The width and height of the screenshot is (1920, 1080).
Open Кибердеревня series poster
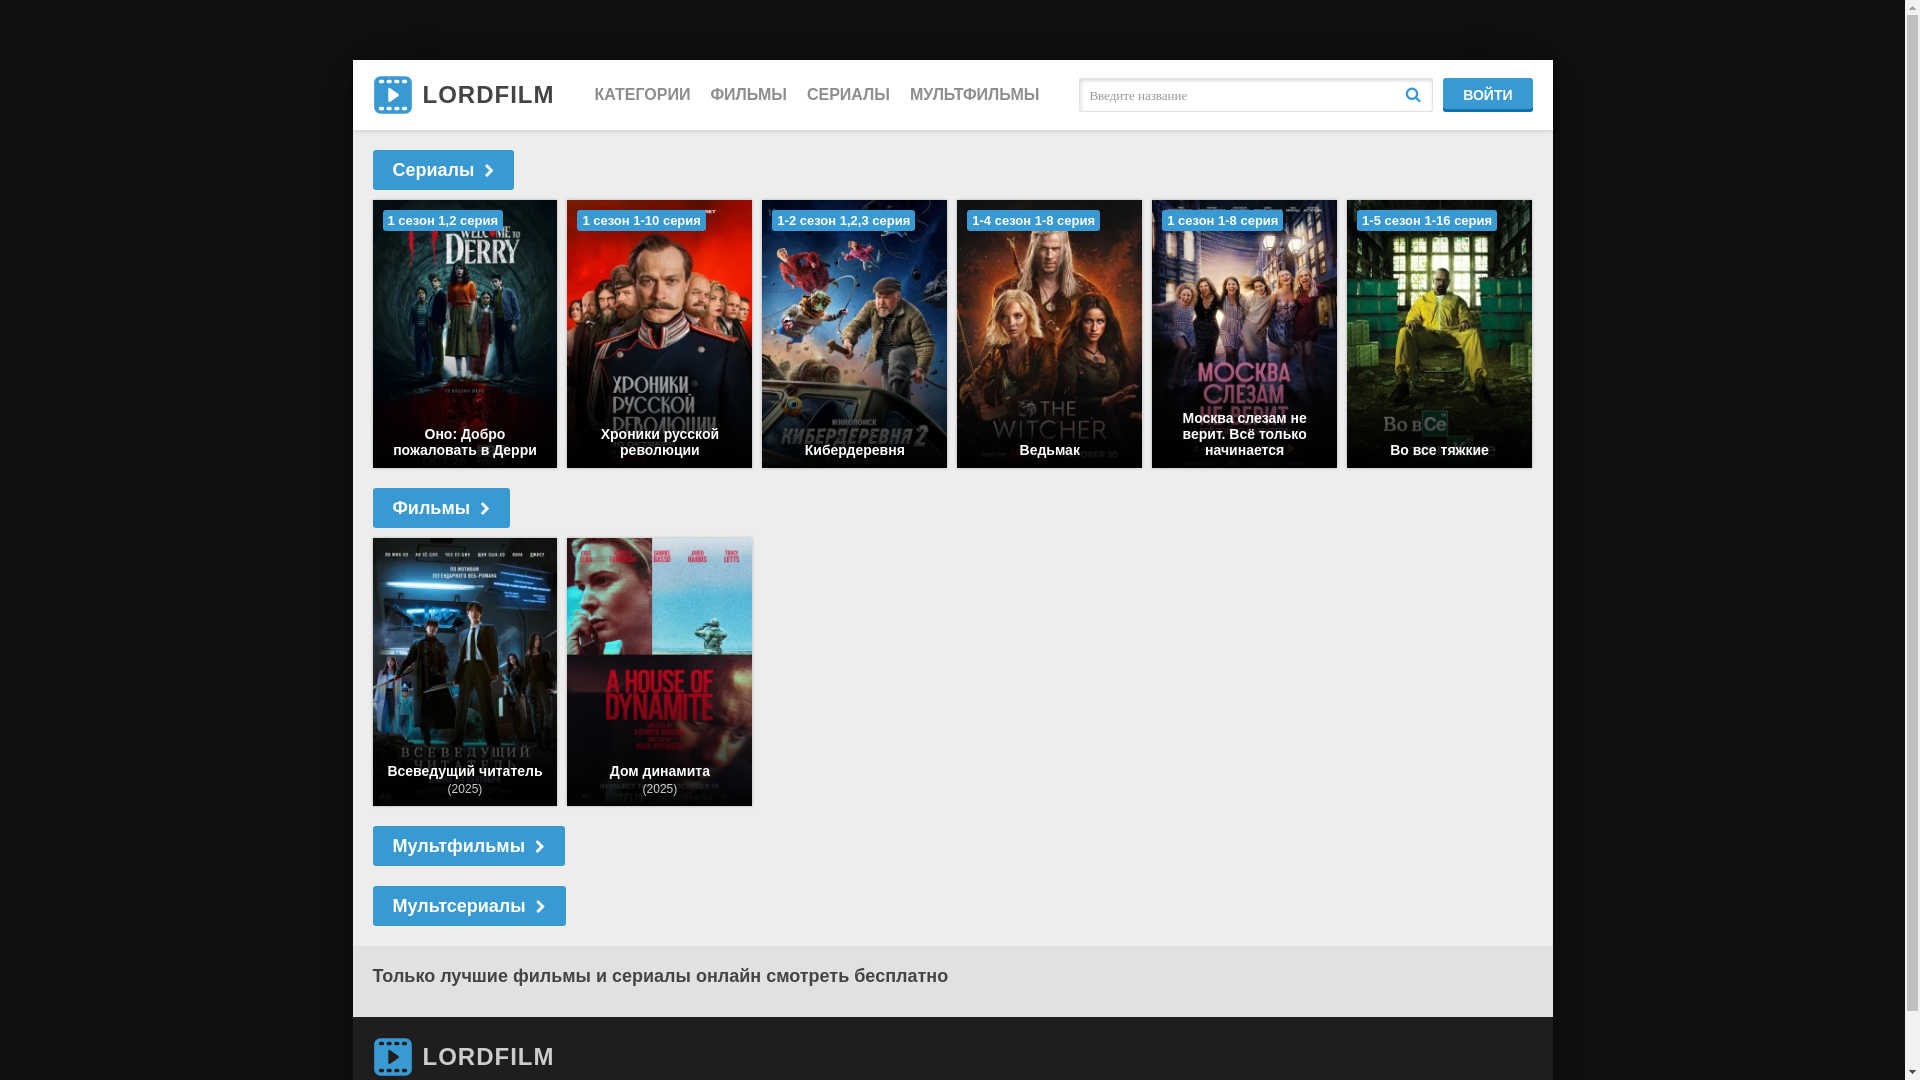pyautogui.click(x=854, y=334)
